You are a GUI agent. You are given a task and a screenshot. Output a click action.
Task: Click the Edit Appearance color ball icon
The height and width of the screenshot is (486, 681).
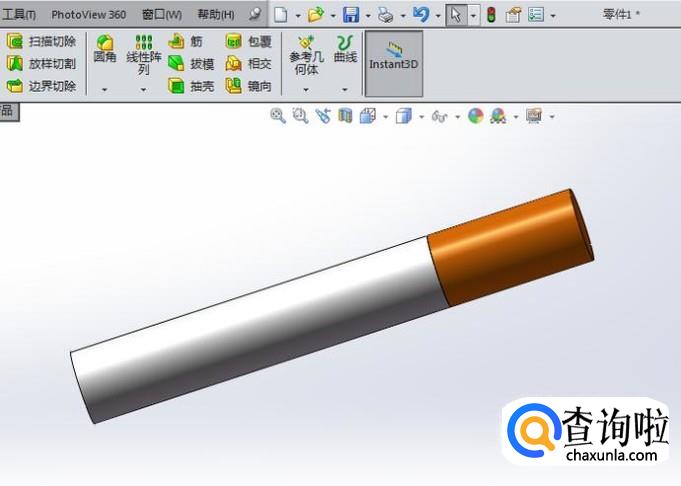476,116
